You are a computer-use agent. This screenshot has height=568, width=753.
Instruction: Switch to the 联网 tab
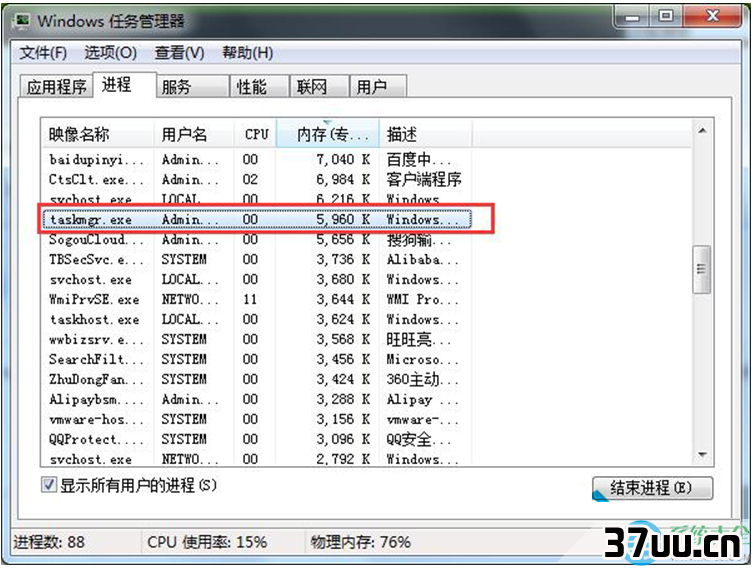pyautogui.click(x=319, y=87)
